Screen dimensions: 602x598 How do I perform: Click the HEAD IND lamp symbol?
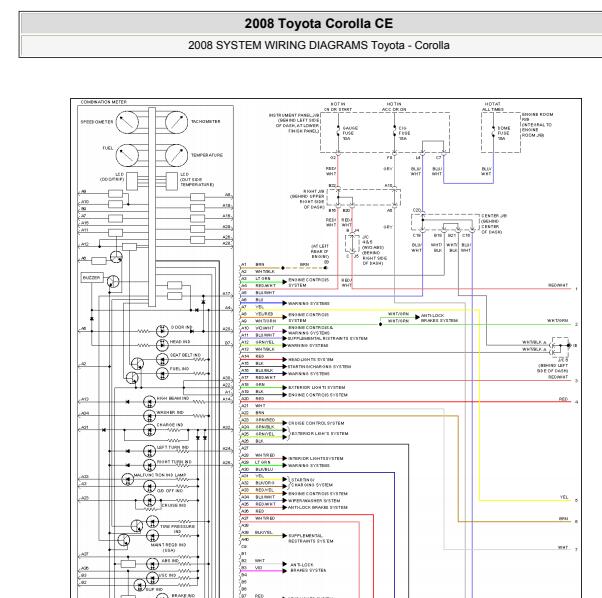[x=162, y=345]
